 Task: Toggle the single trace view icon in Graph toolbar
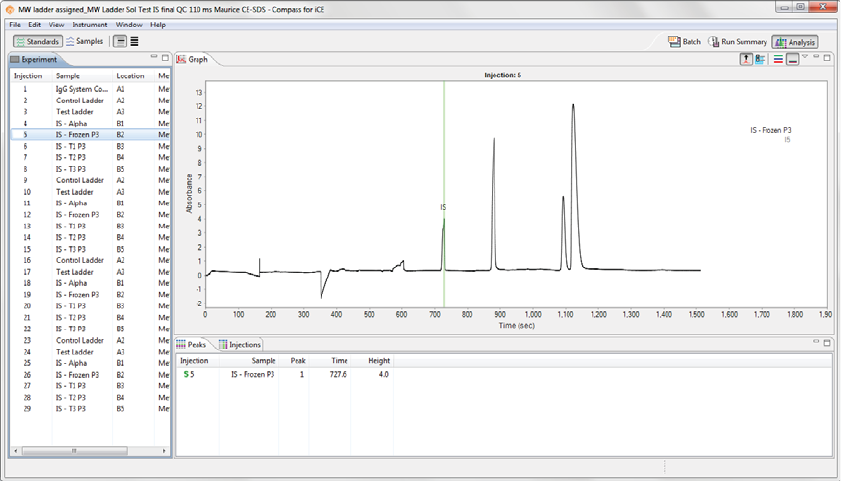(x=792, y=60)
